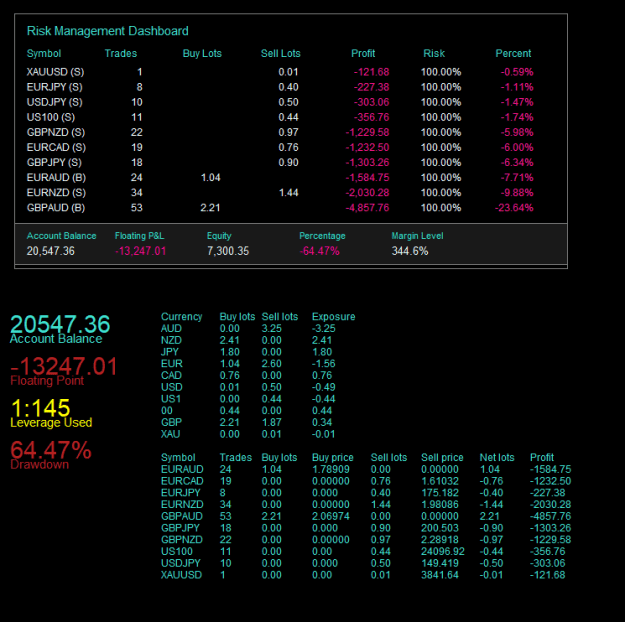
Task: Click the 1:145 Leverage Used indicator
Action: point(41,408)
